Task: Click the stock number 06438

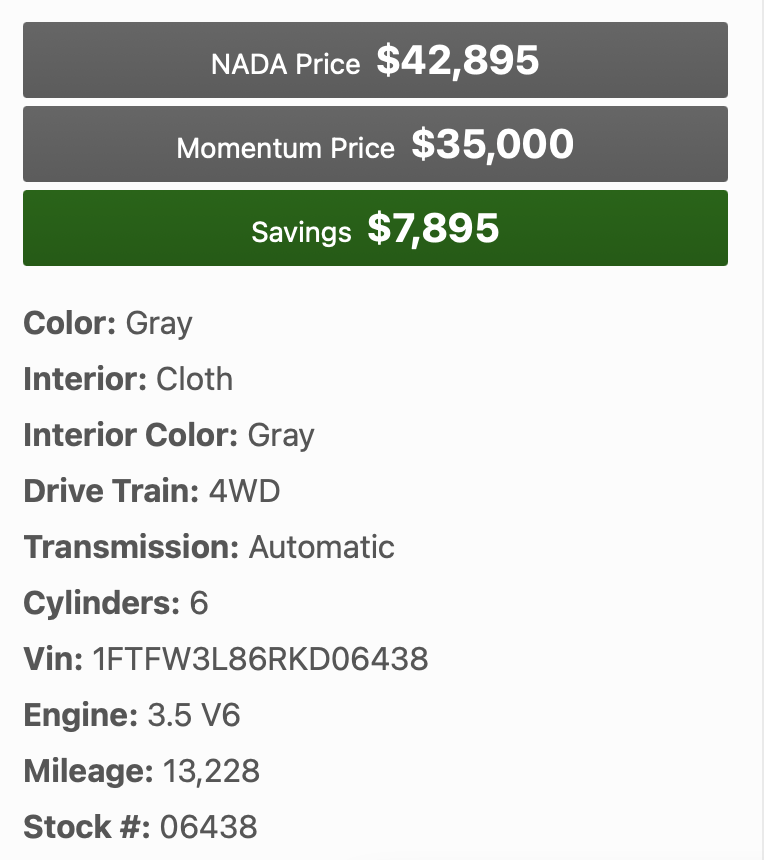Action: 208,827
